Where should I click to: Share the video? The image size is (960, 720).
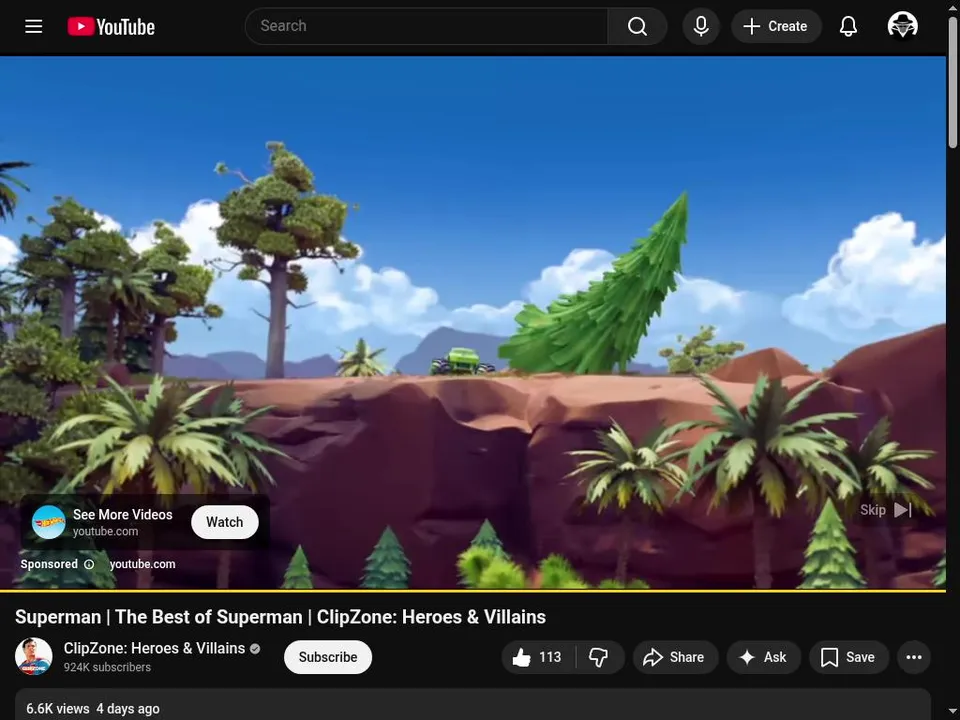[x=675, y=657]
